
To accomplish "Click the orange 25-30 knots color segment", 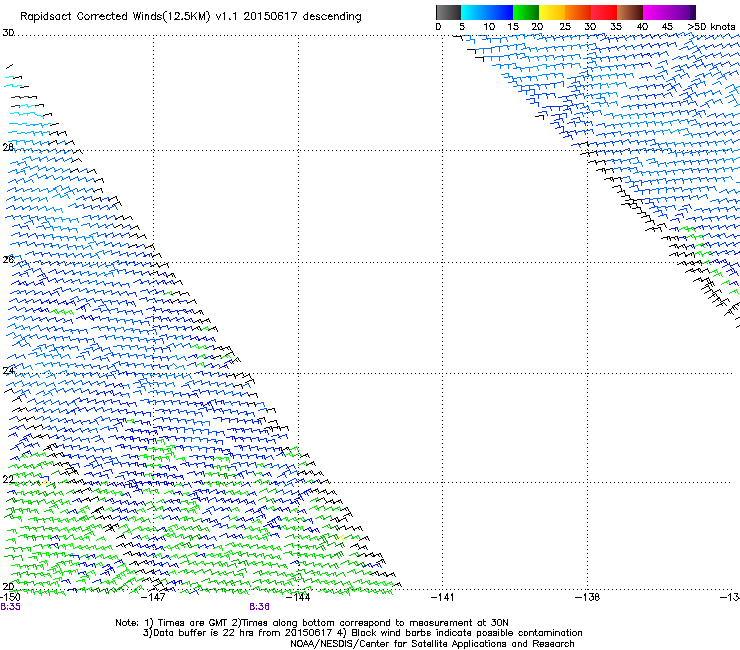I will [578, 12].
